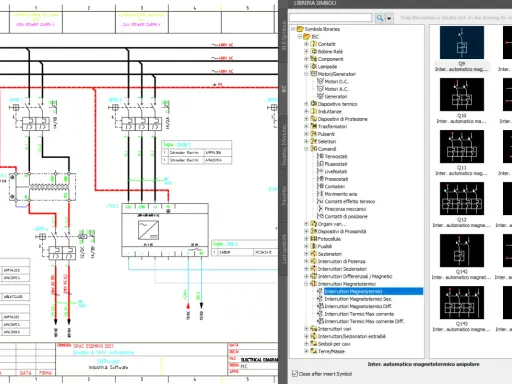Collapse the Interruttori Magnetotermici group node

(306, 284)
